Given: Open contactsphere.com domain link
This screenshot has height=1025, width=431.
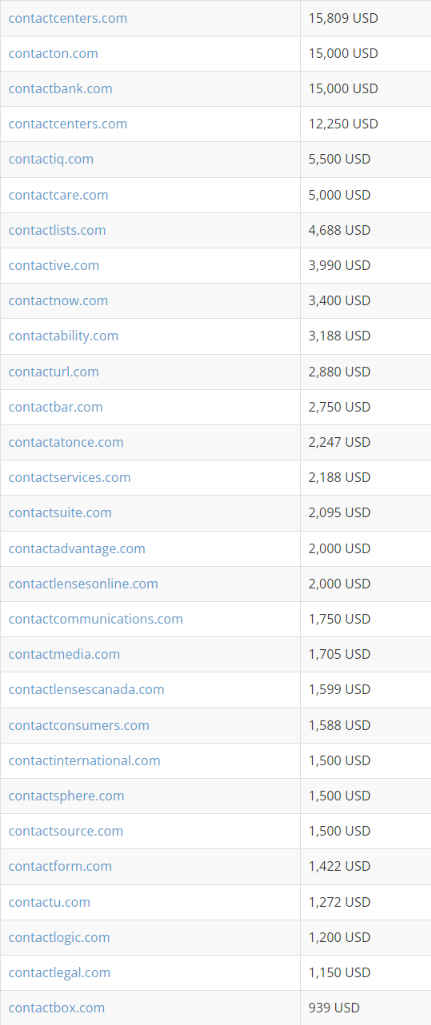Looking at the screenshot, I should [66, 796].
